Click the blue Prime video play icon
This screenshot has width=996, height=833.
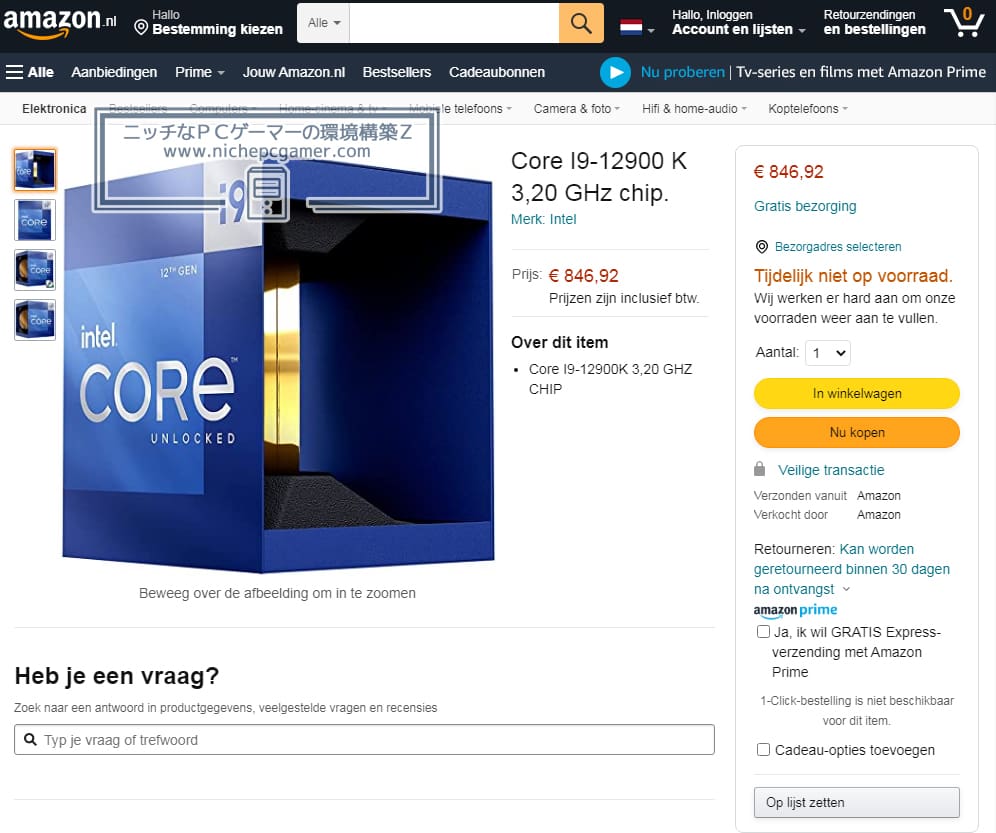[x=615, y=72]
